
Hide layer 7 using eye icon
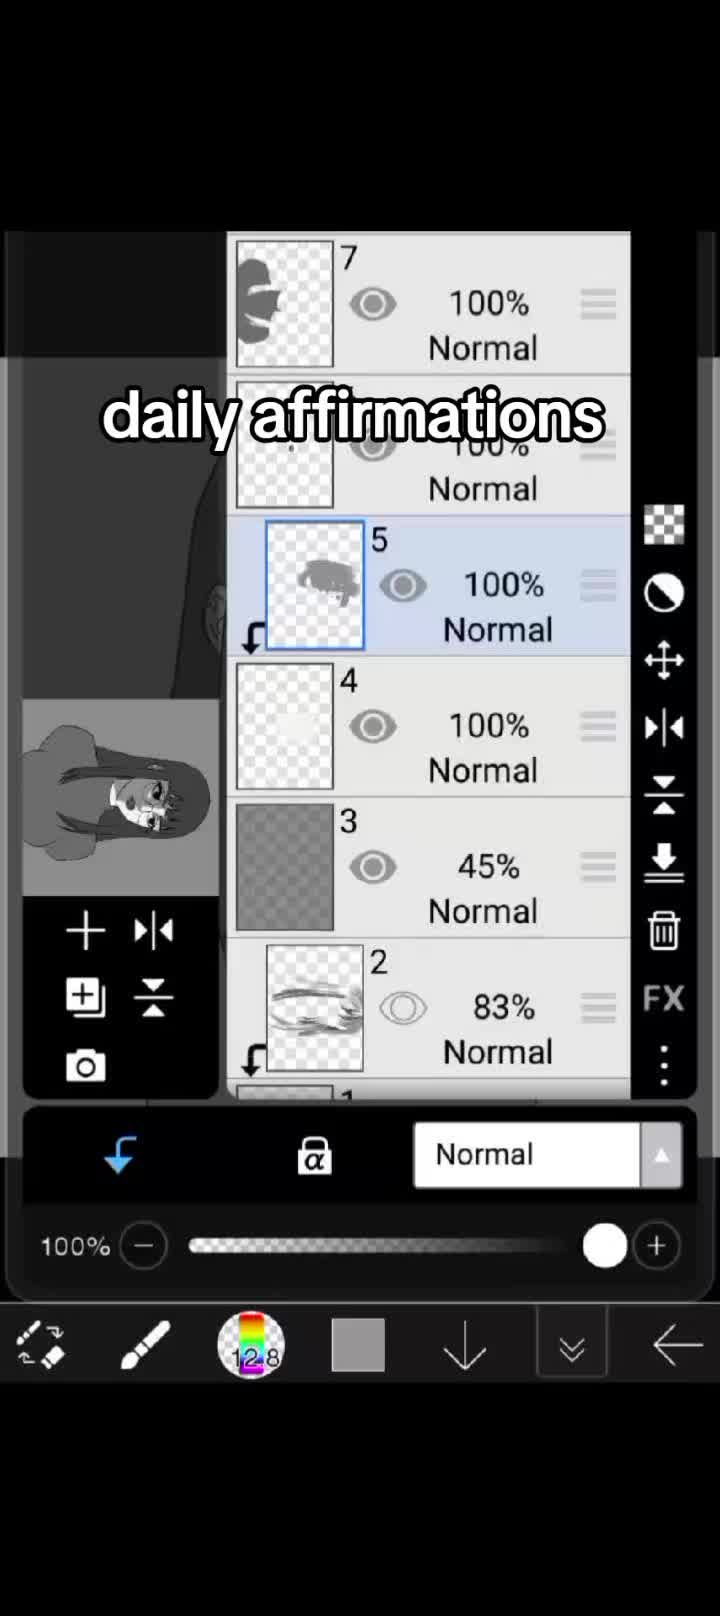click(x=372, y=304)
